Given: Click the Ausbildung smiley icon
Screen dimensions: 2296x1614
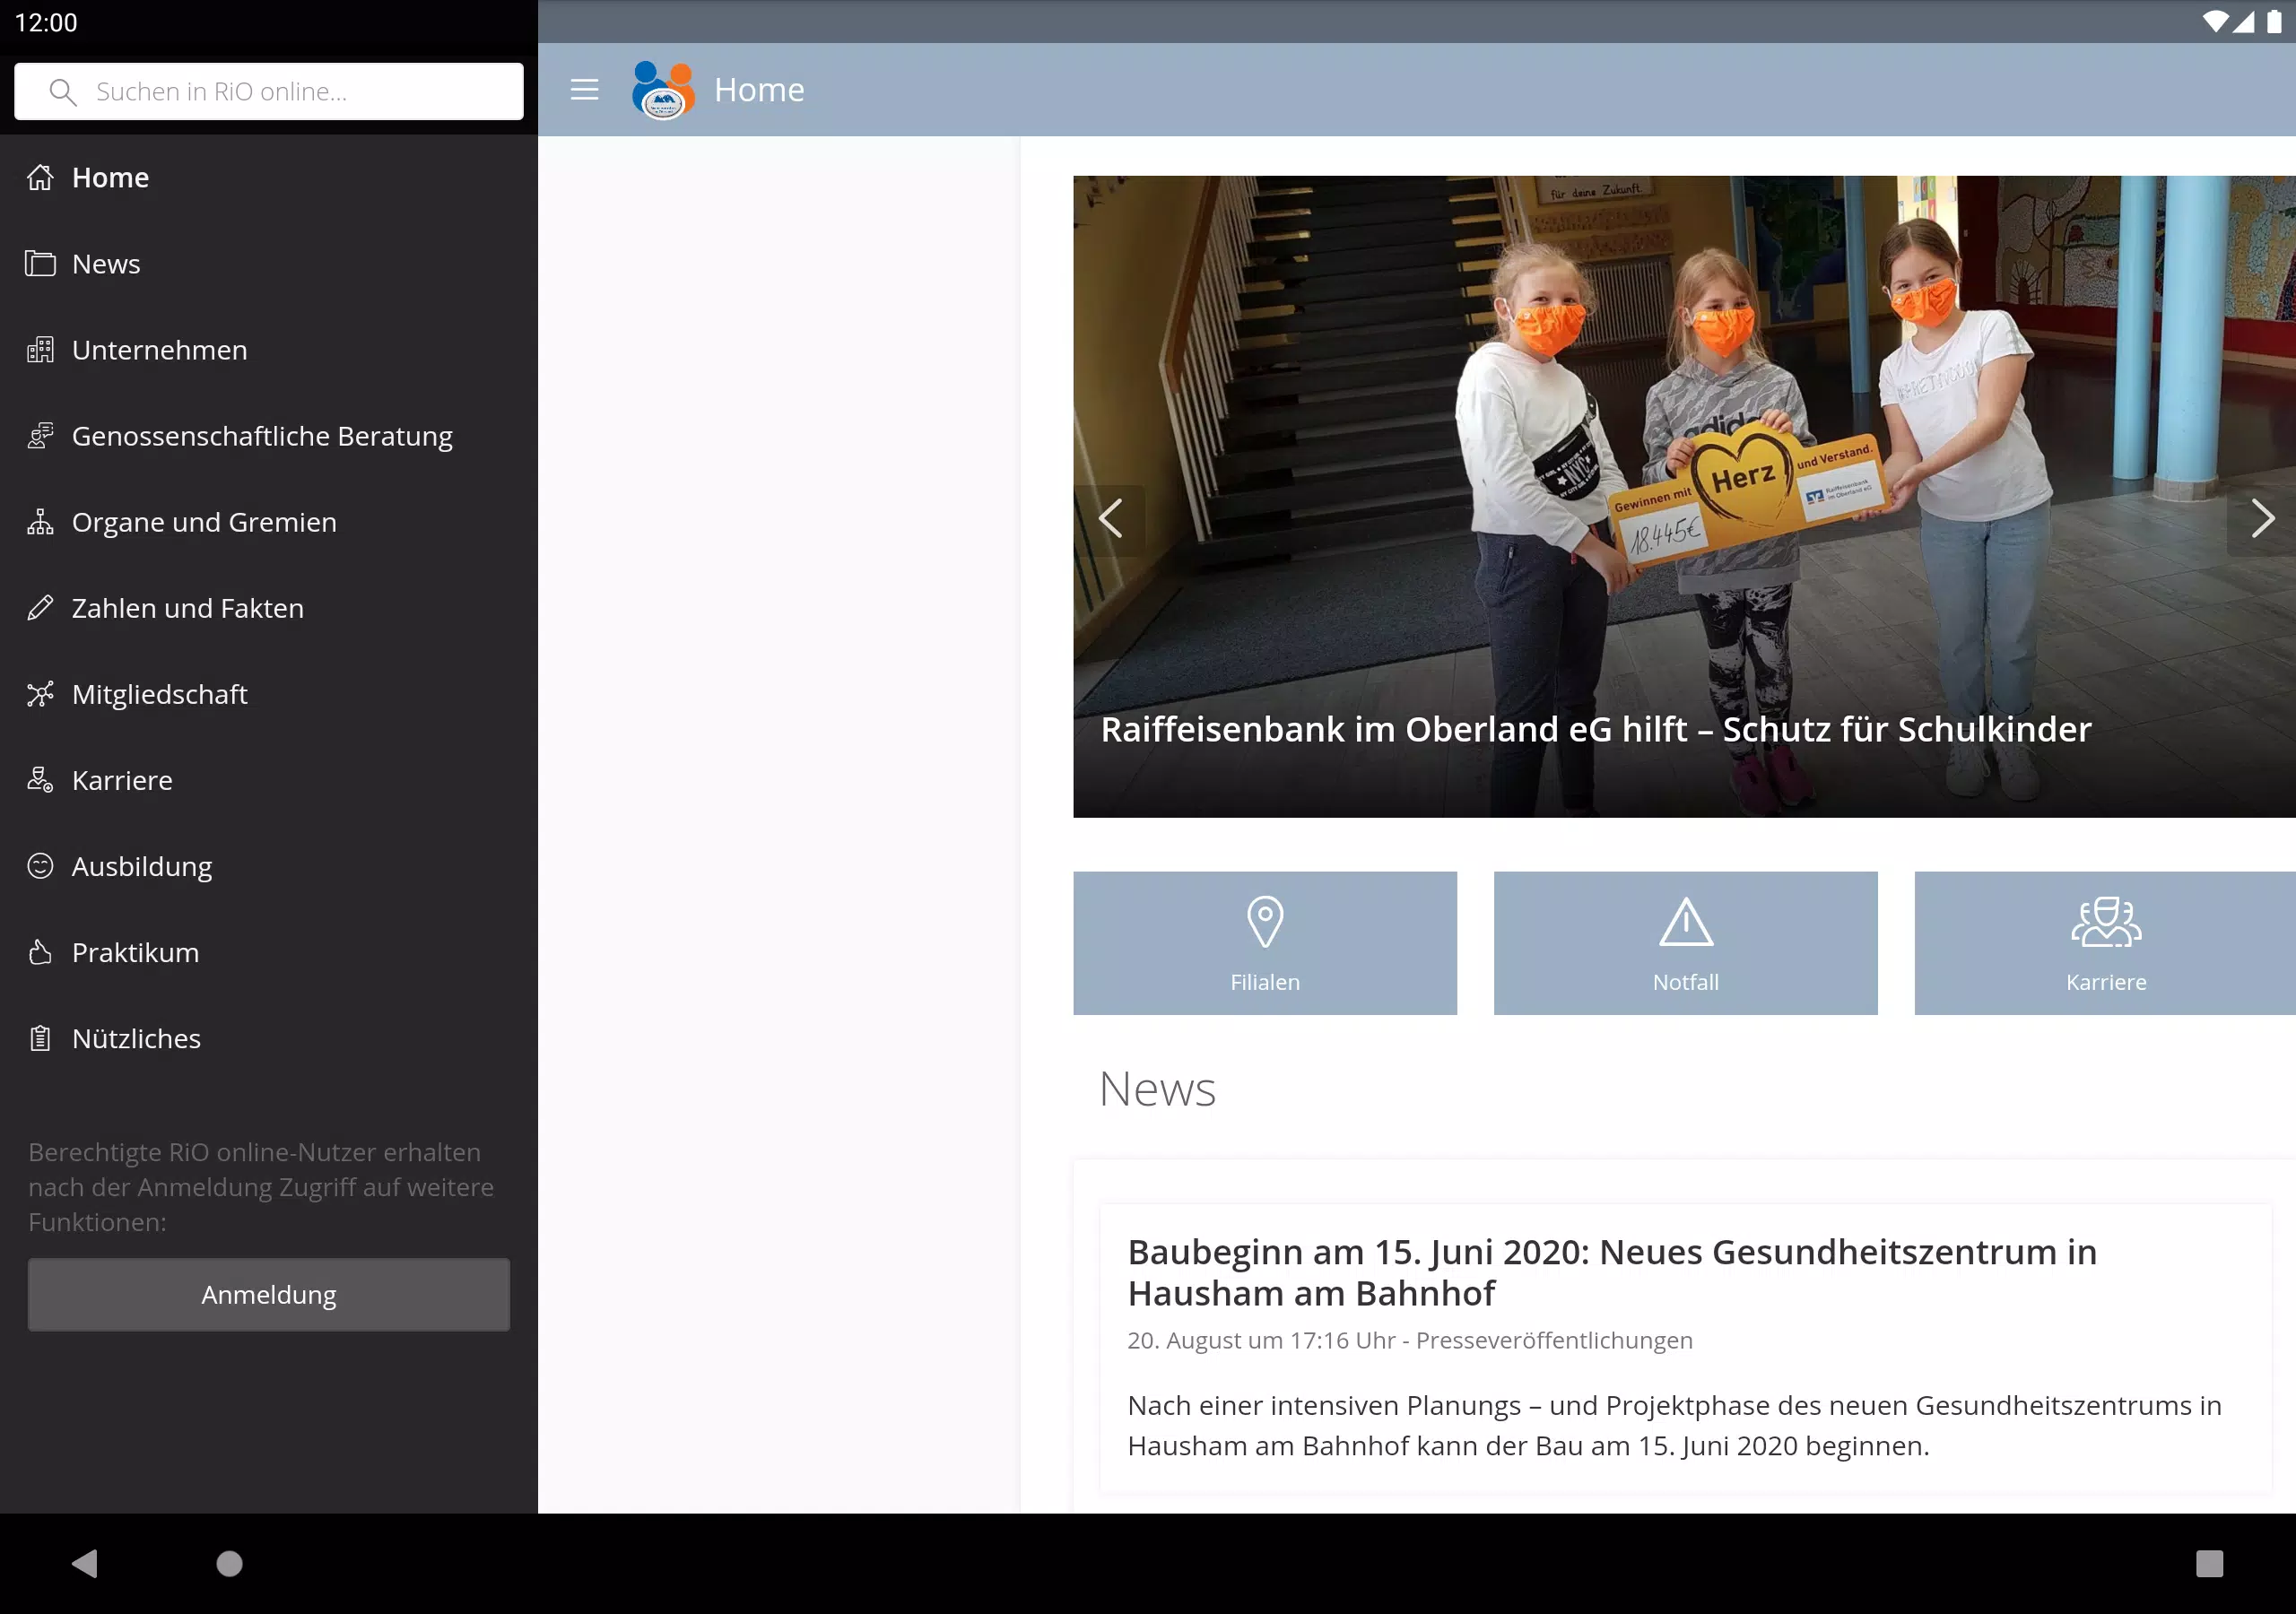Looking at the screenshot, I should coord(40,866).
